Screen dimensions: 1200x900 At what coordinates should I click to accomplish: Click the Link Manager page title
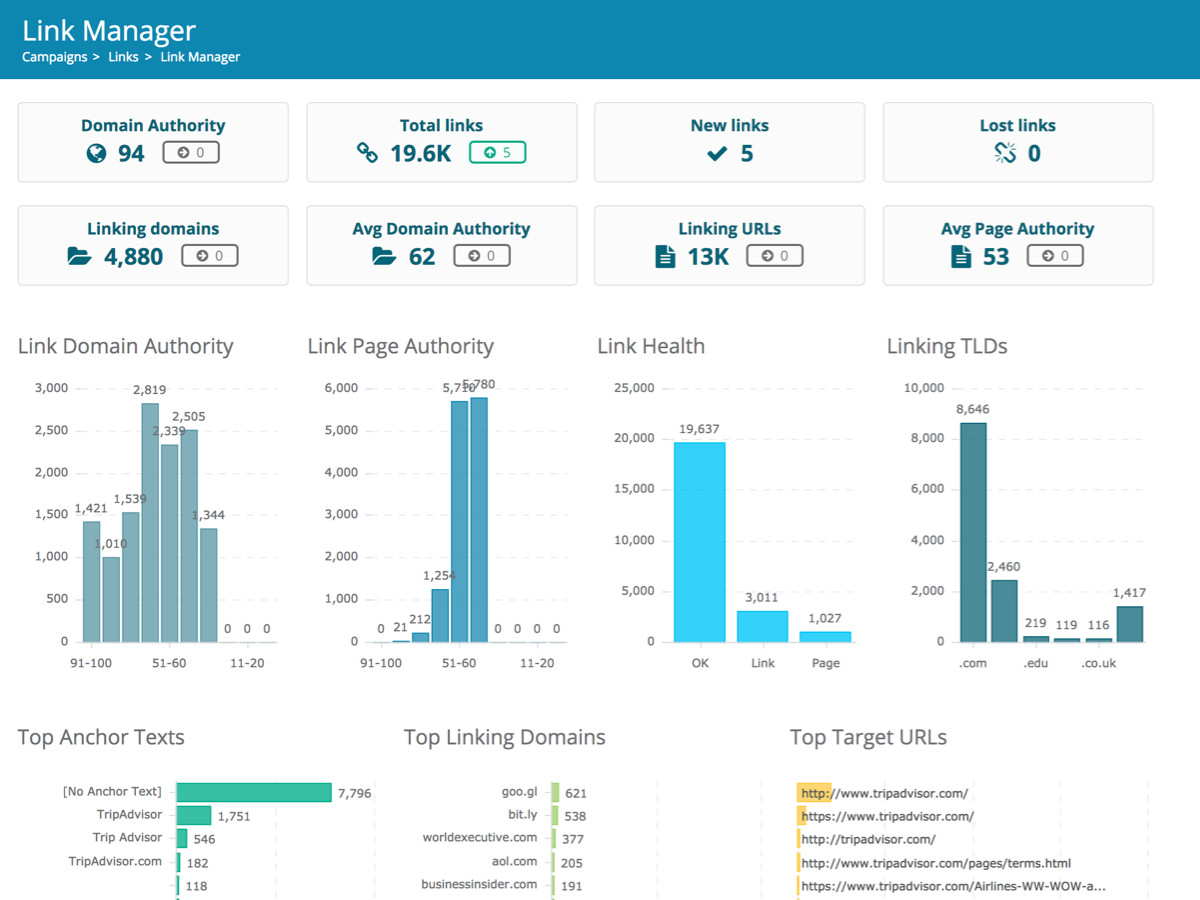(109, 30)
